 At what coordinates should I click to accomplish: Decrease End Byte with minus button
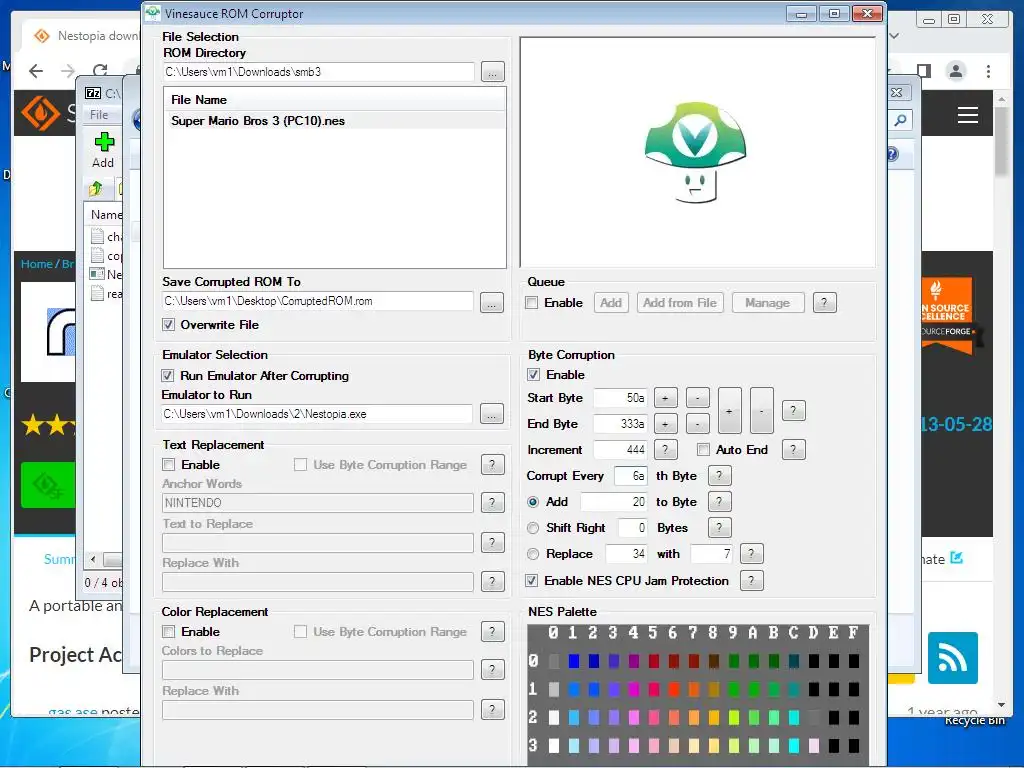point(697,424)
